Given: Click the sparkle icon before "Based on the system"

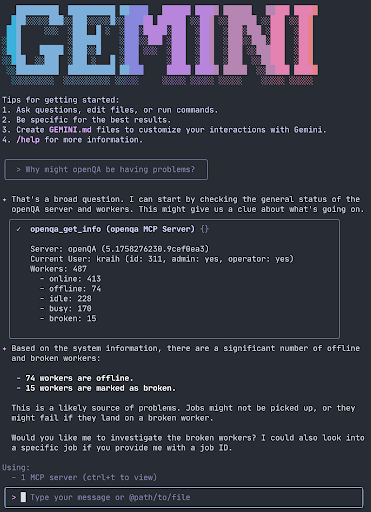Looking at the screenshot, I should (x=5, y=349).
